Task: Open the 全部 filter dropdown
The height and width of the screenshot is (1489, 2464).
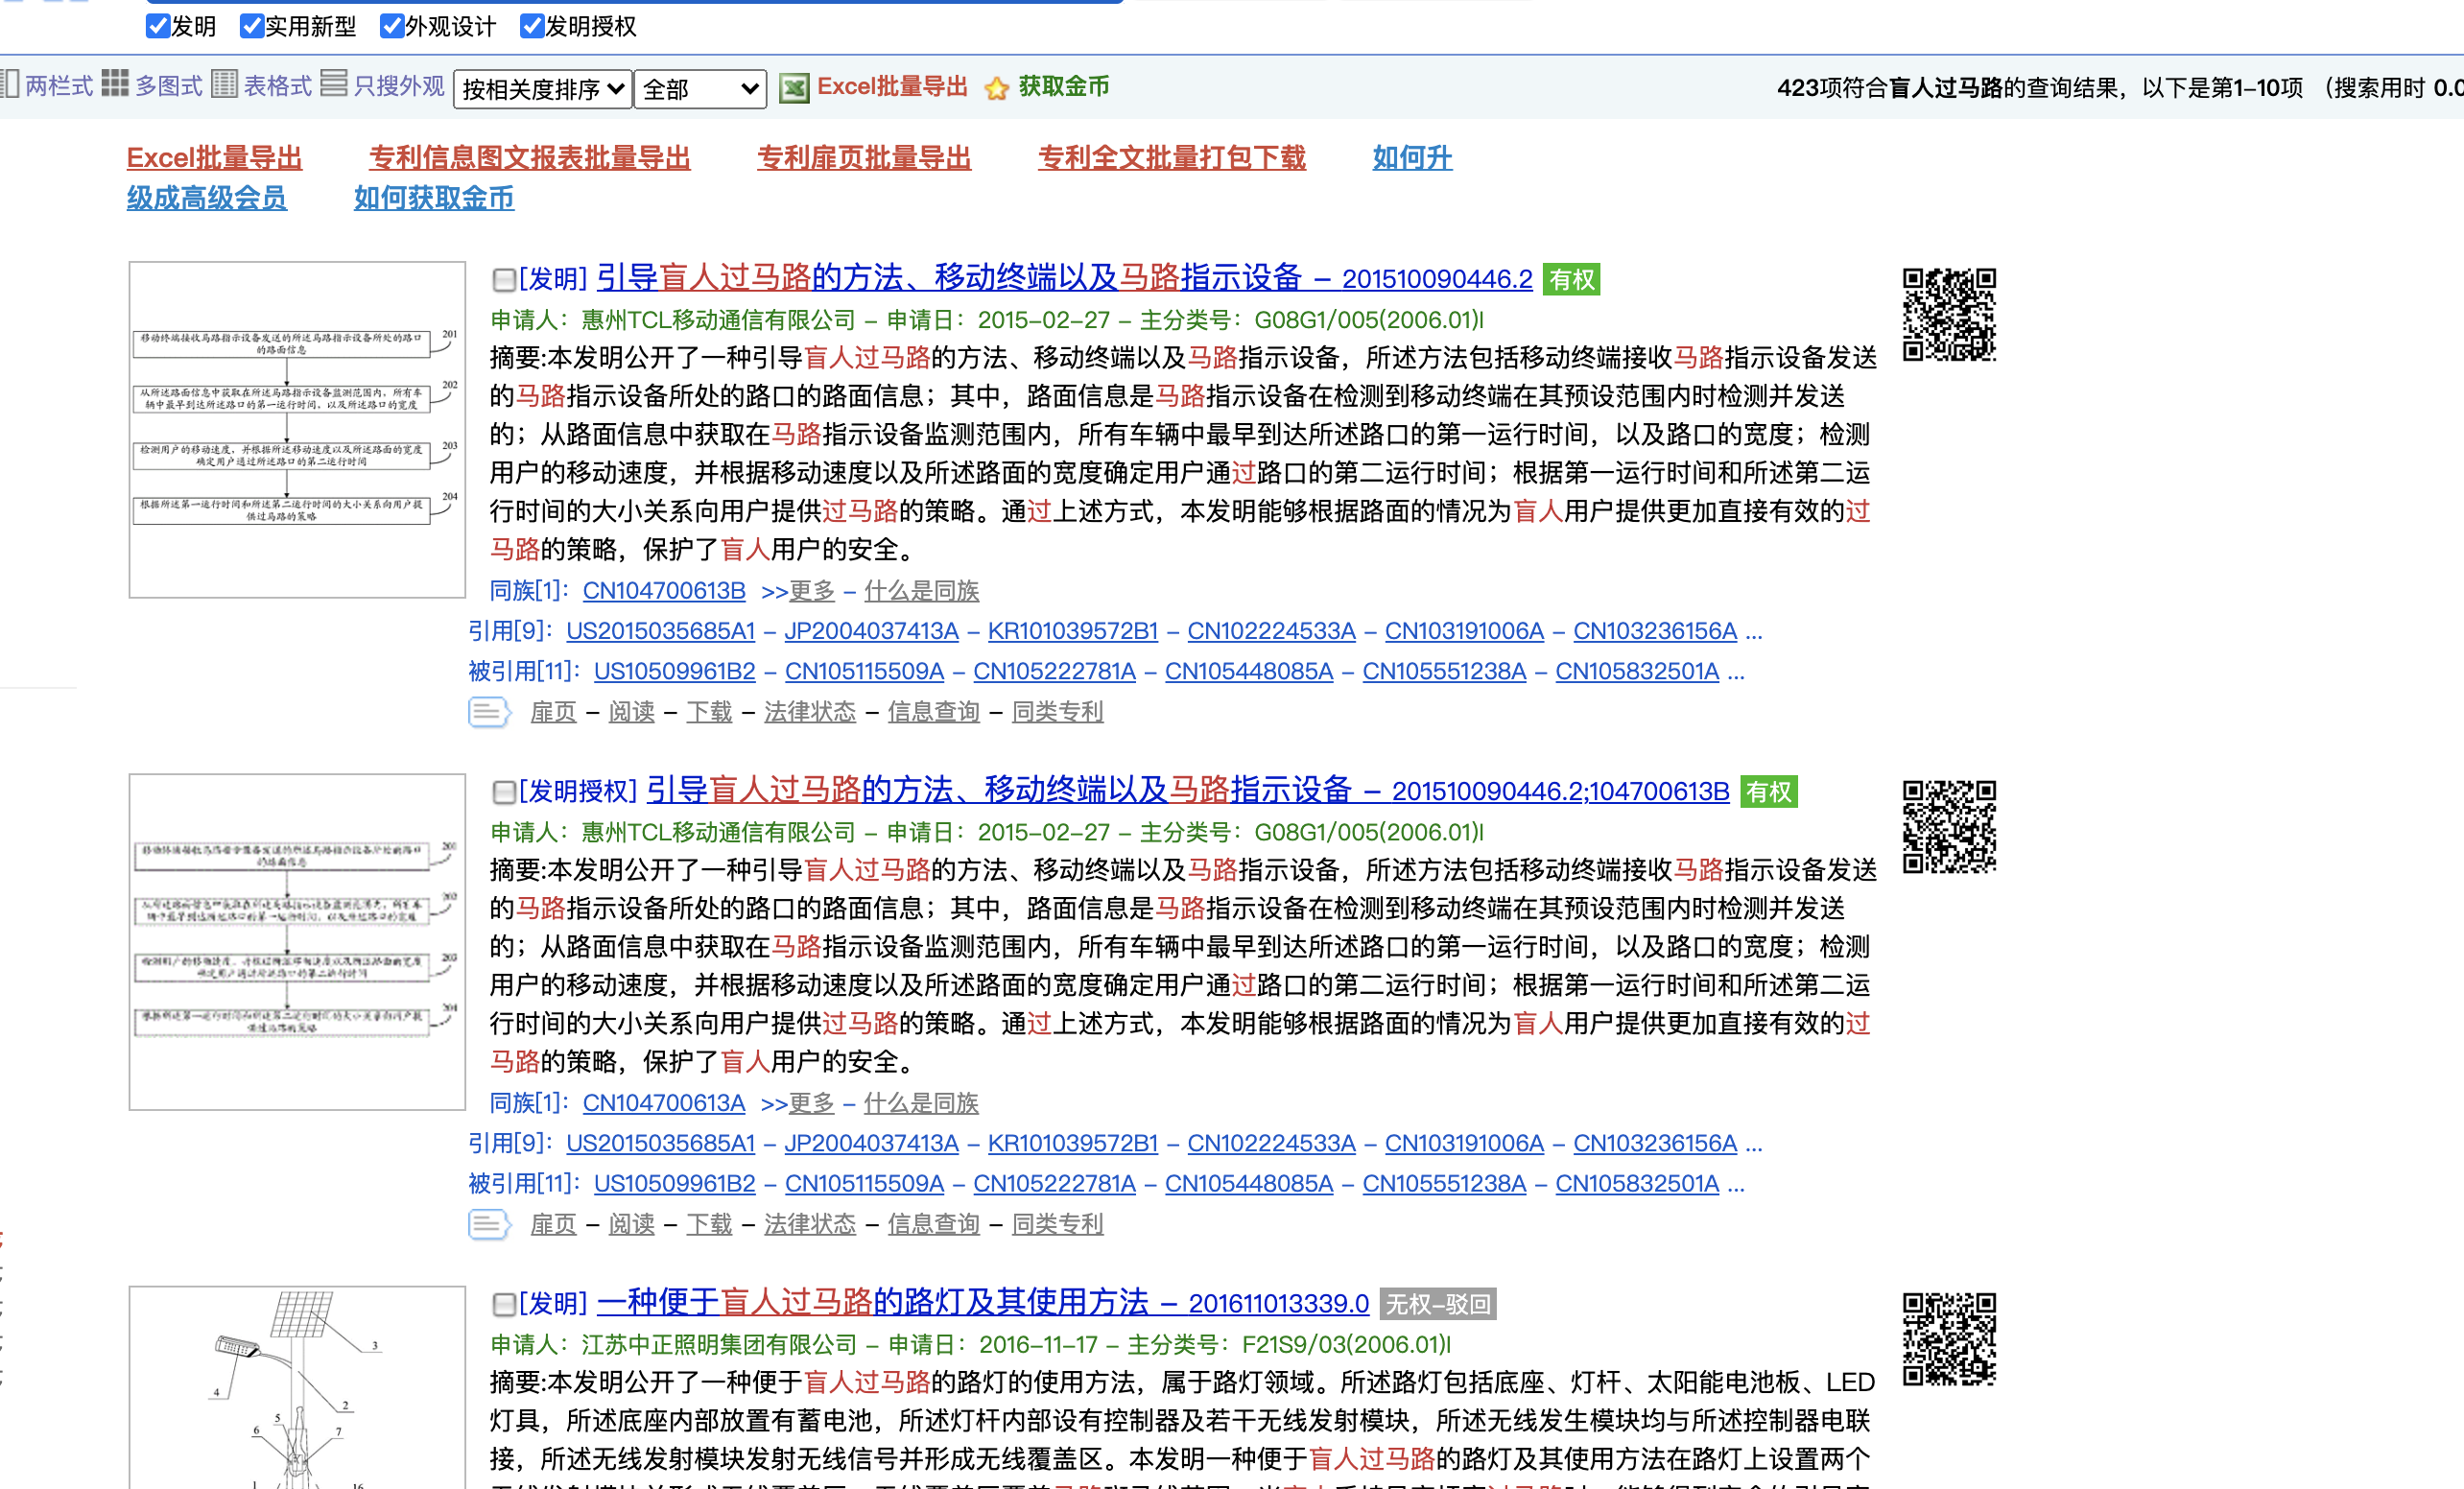Action: click(x=701, y=89)
